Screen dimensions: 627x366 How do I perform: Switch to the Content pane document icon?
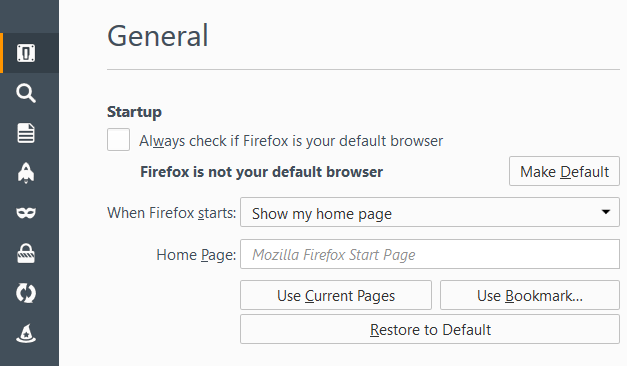(x=26, y=133)
